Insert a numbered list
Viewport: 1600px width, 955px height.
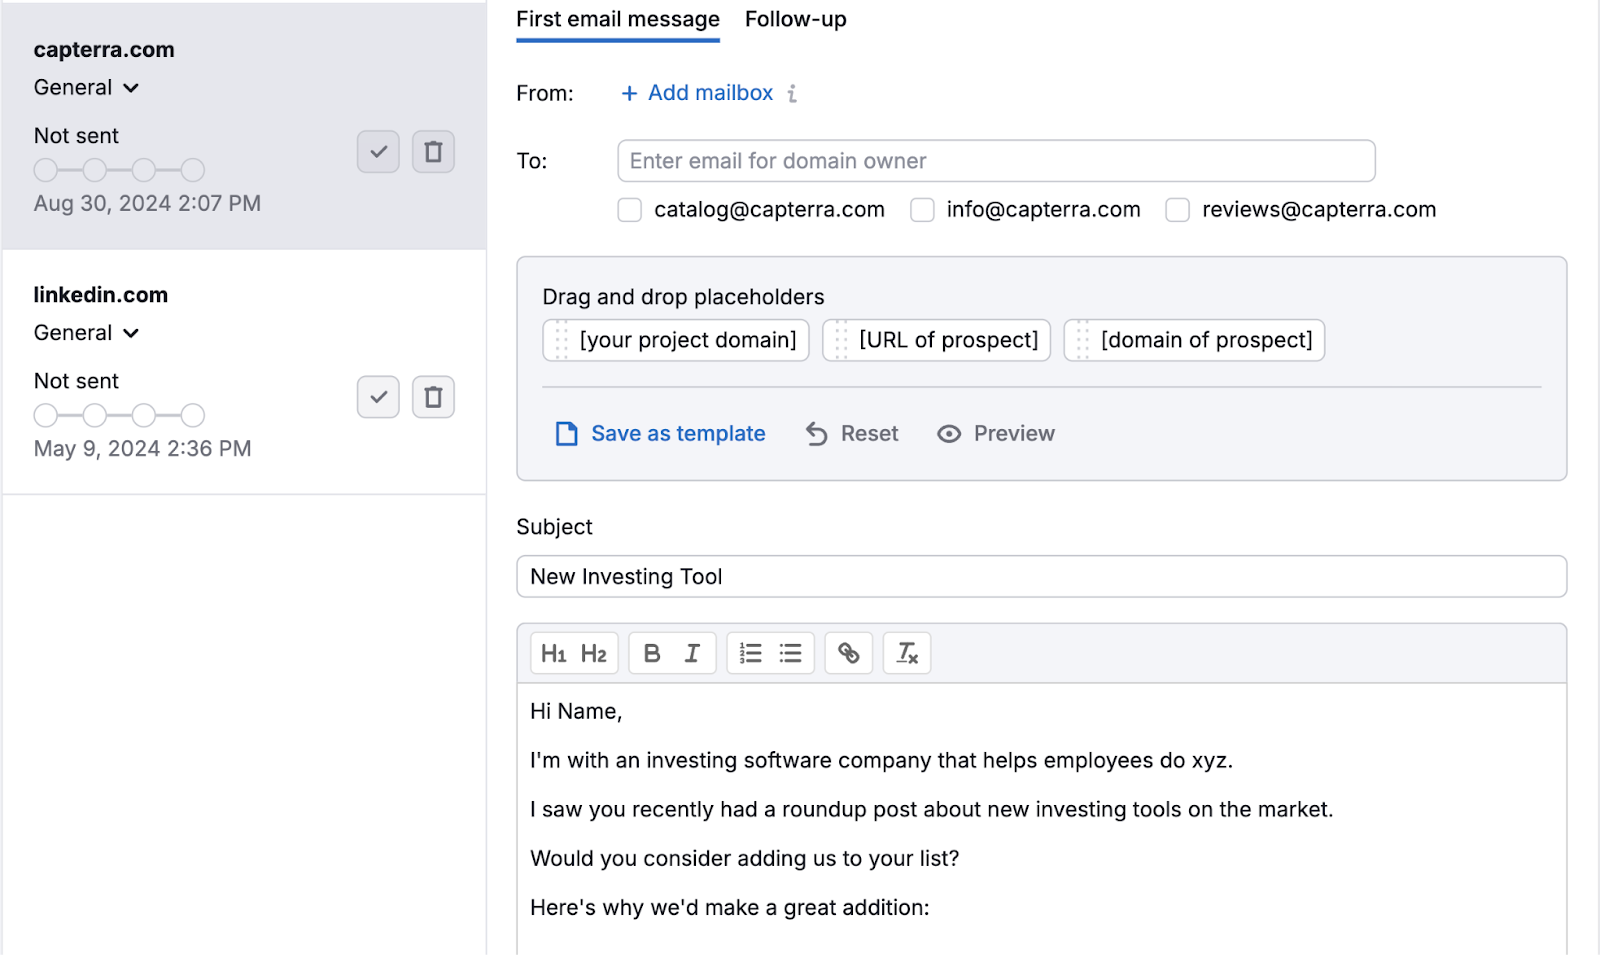pyautogui.click(x=751, y=653)
